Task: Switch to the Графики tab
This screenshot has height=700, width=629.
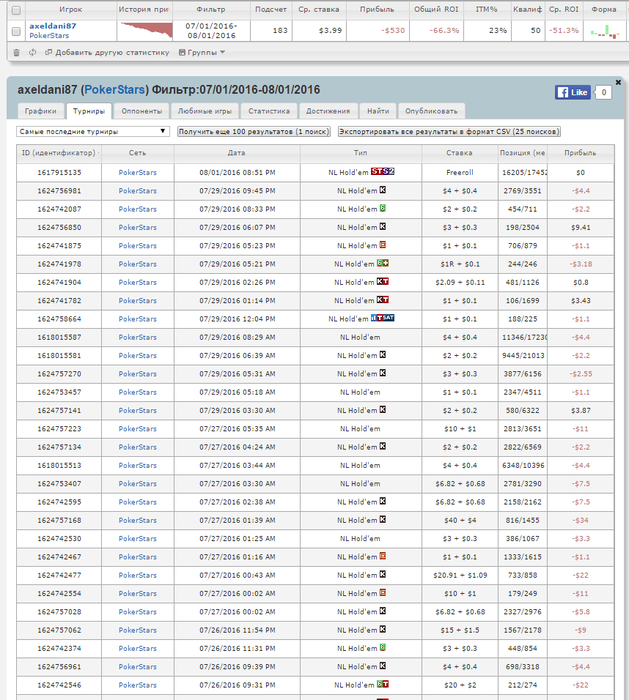Action: pos(41,111)
